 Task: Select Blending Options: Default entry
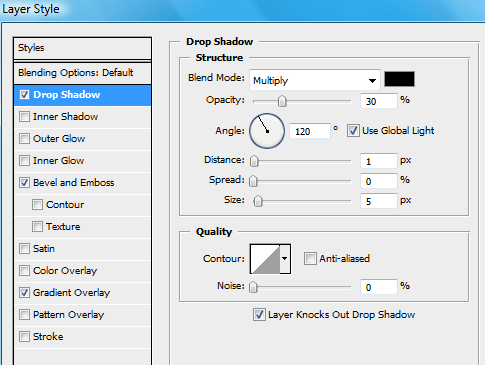82,73
